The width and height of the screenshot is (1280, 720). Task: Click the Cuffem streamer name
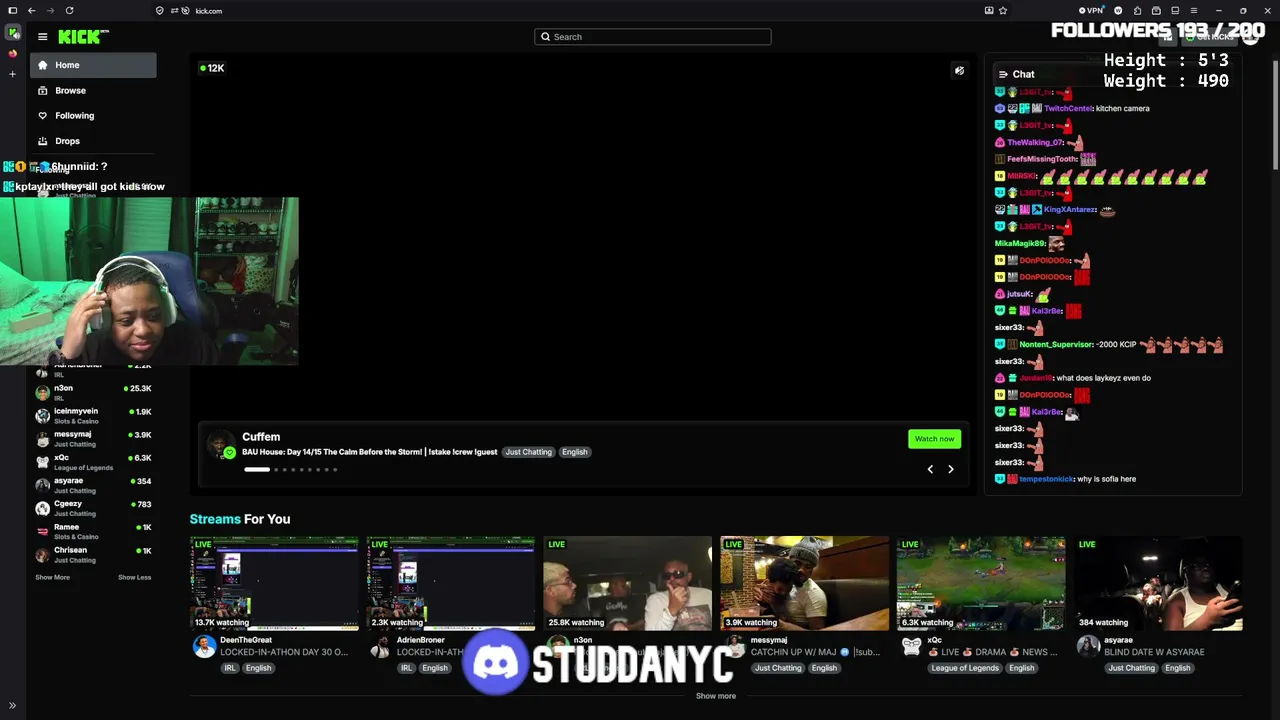(261, 437)
